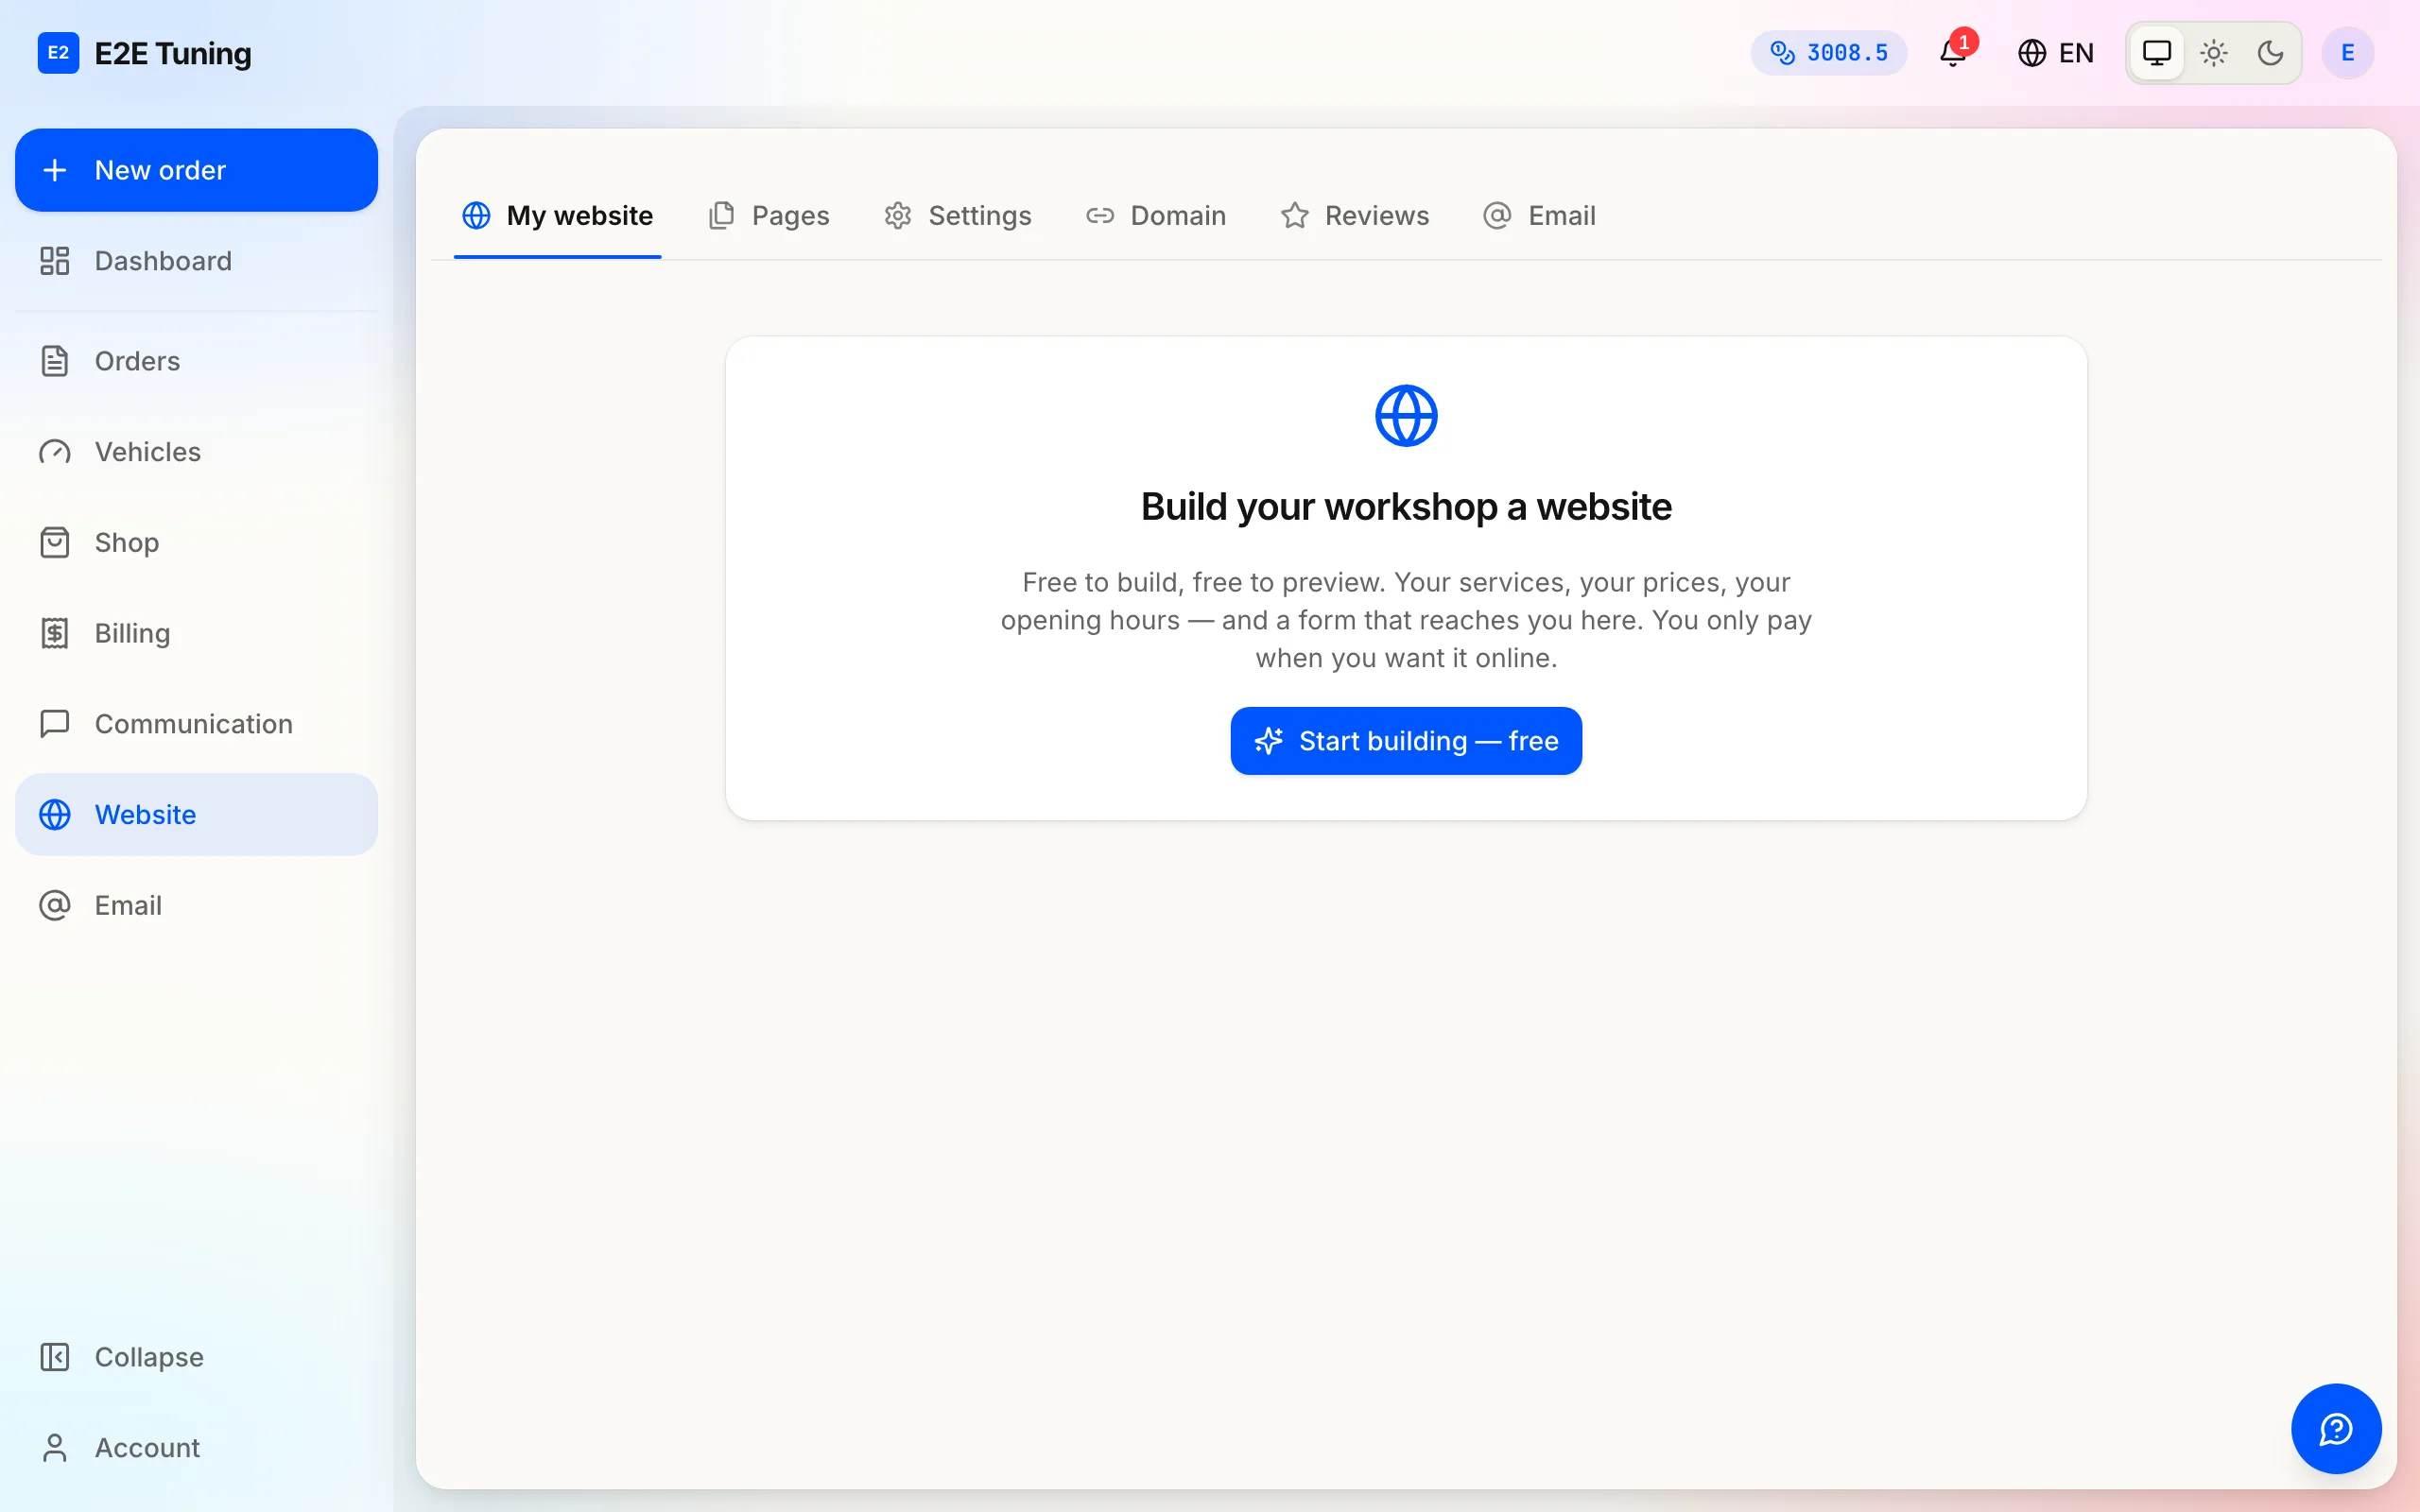Open the user avatar E menu
Image resolution: width=2420 pixels, height=1512 pixels.
(x=2347, y=53)
